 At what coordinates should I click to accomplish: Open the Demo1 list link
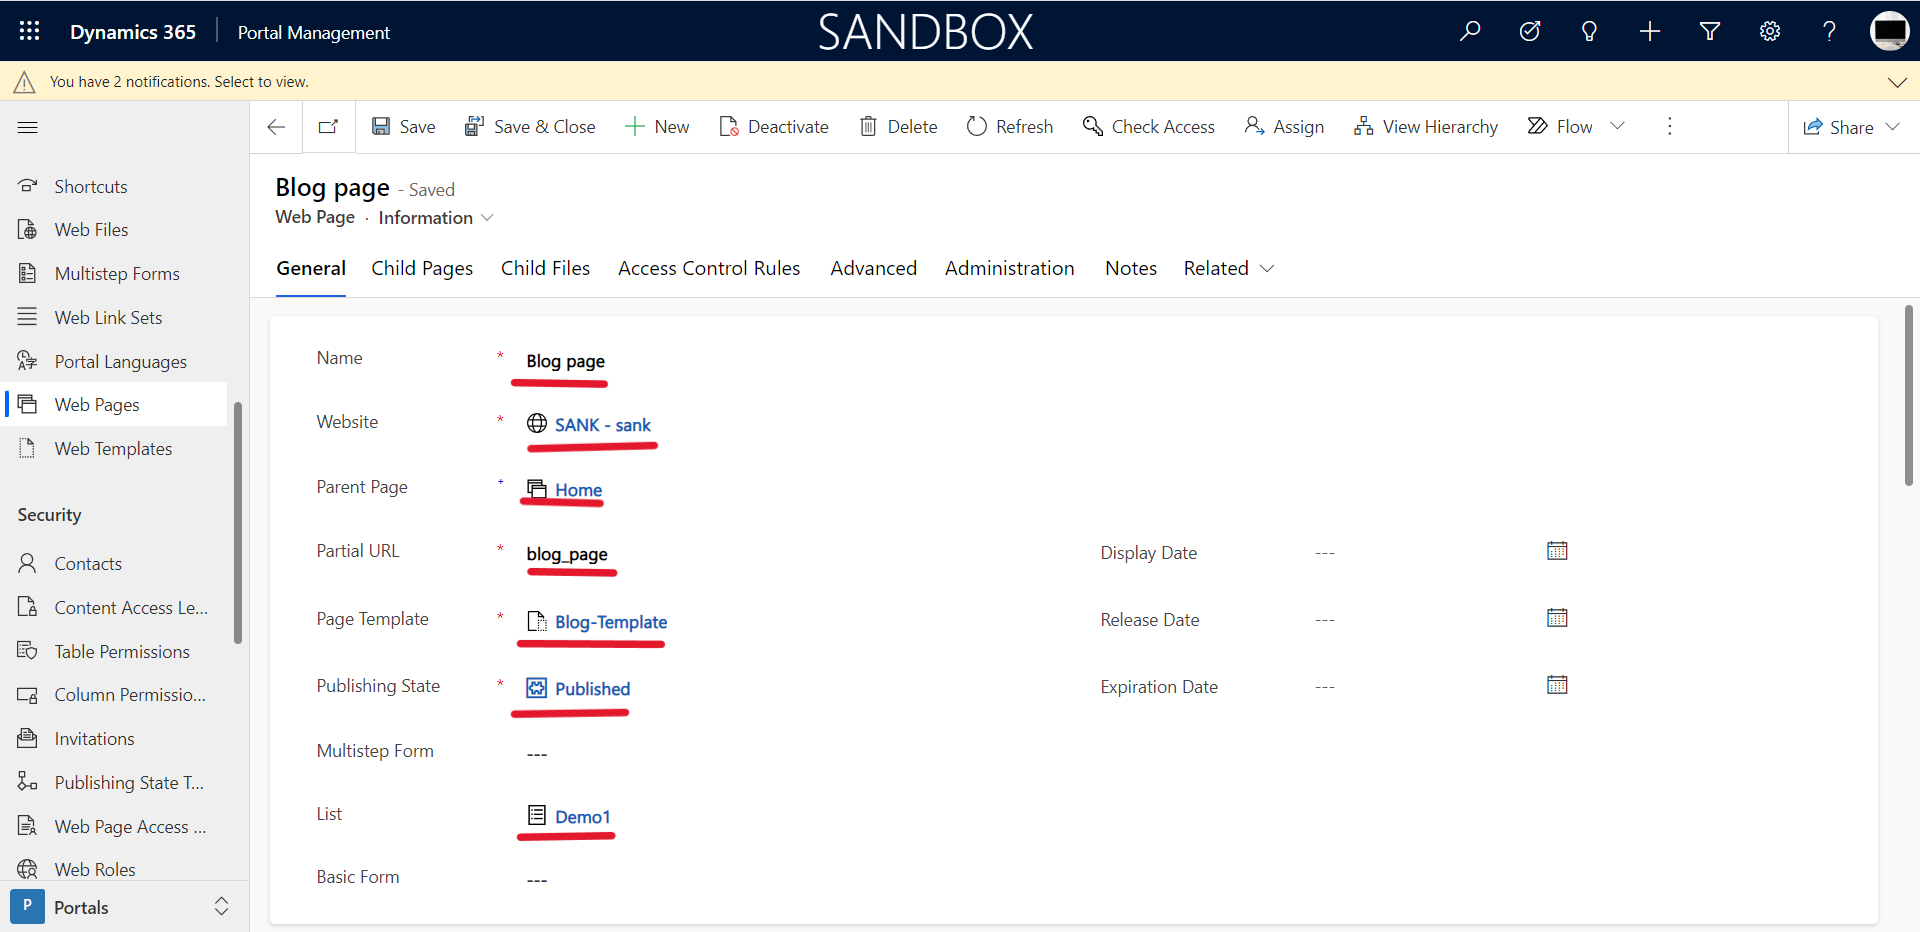coord(582,817)
